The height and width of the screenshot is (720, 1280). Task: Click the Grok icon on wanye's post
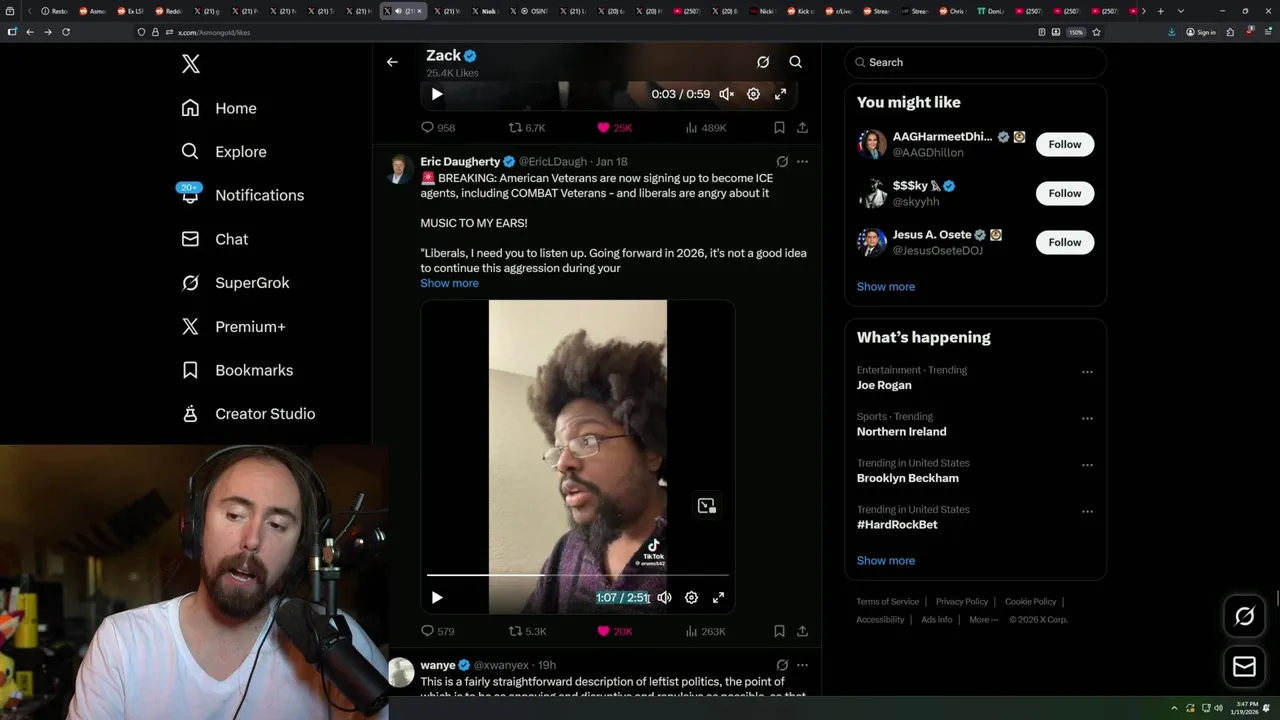782,665
